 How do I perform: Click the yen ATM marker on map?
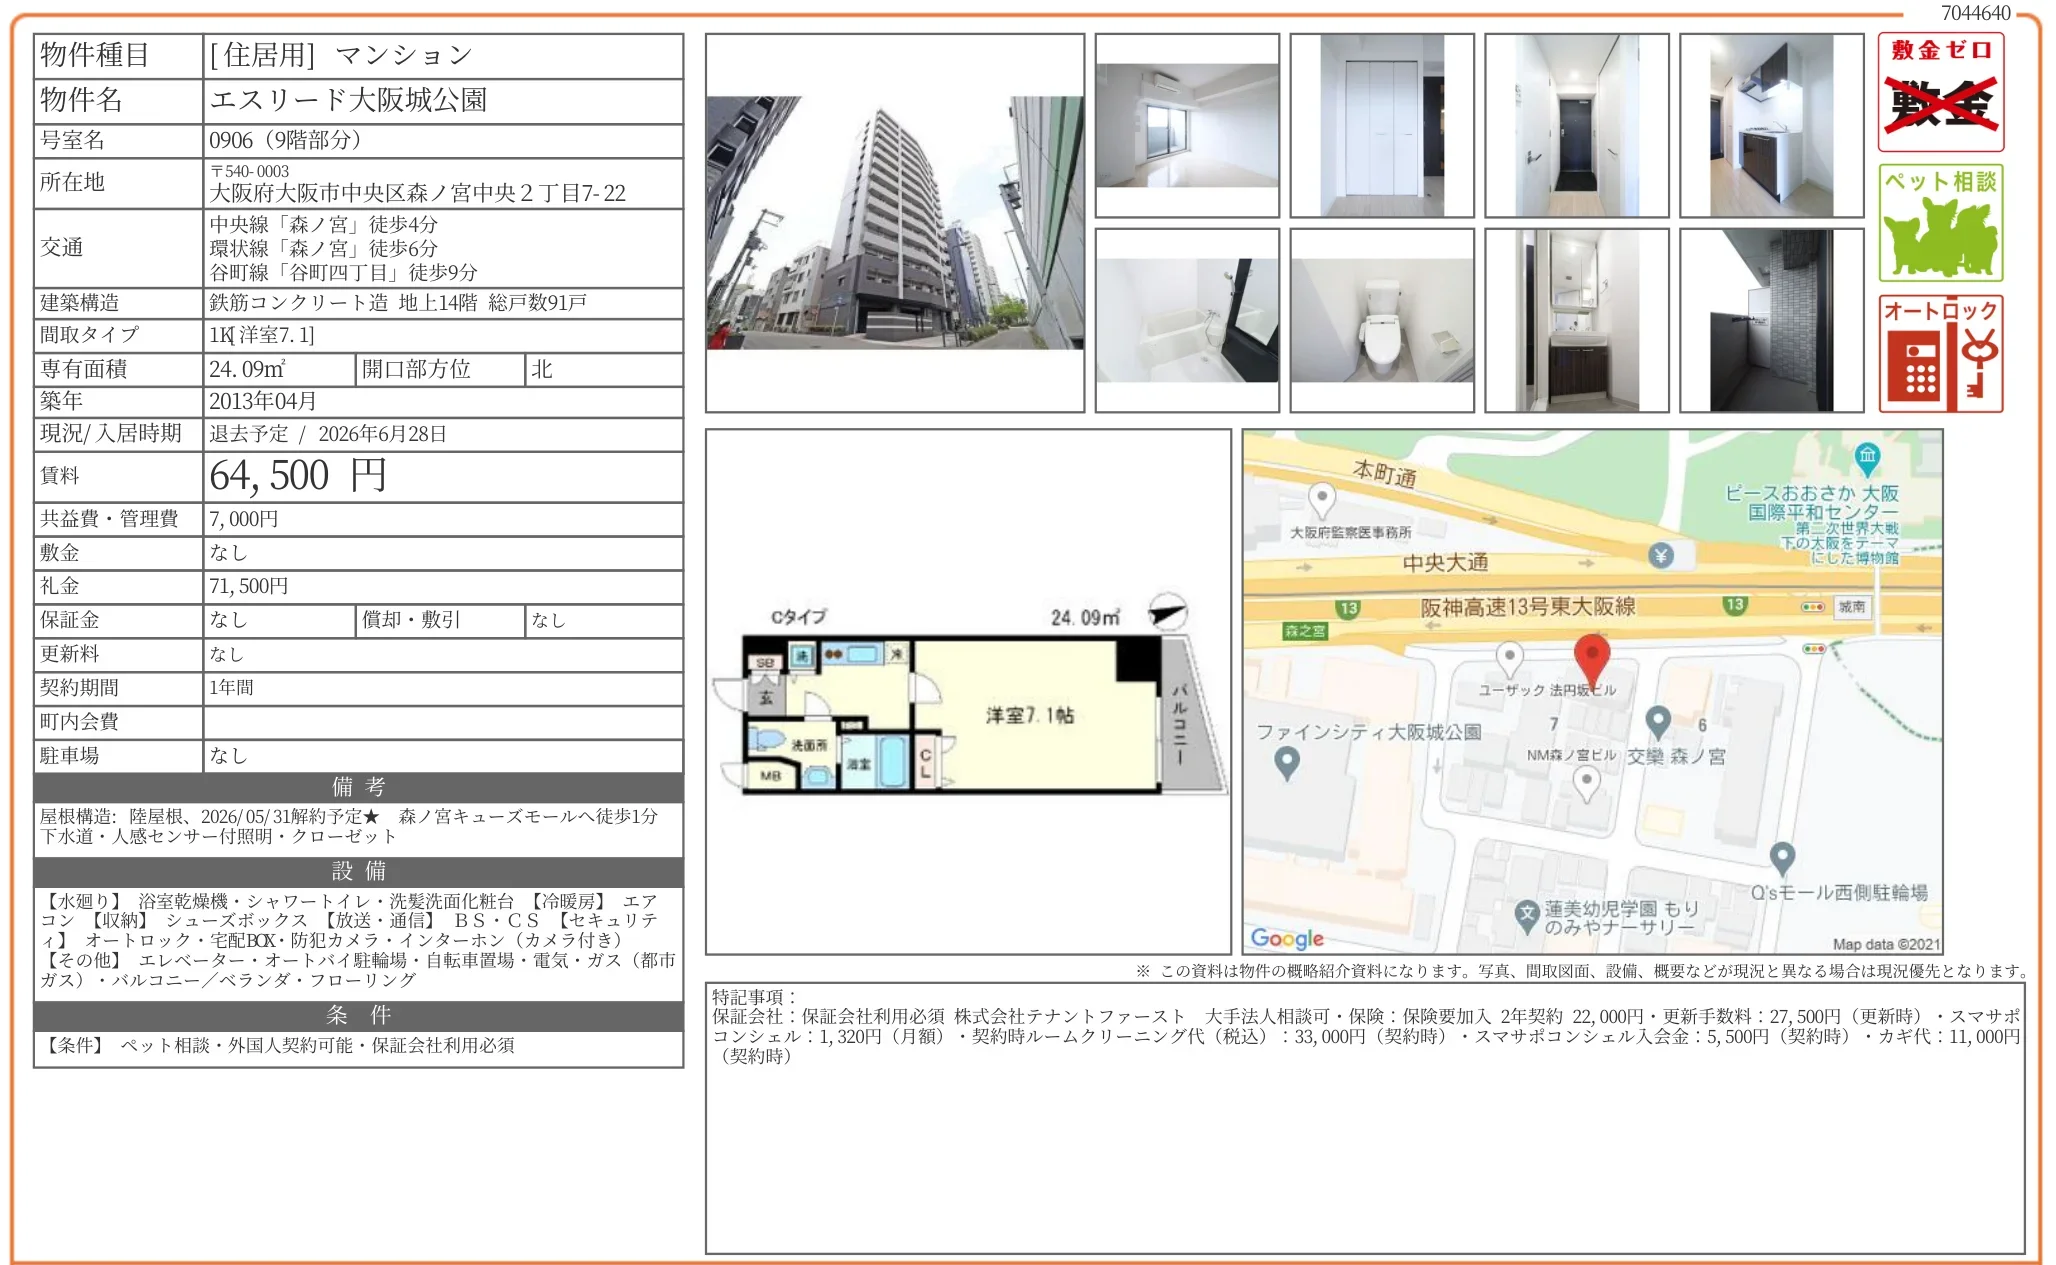(1661, 555)
